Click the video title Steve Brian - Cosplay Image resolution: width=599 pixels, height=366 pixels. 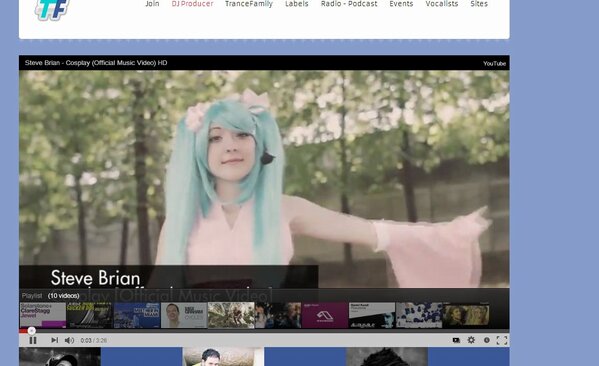(96, 63)
